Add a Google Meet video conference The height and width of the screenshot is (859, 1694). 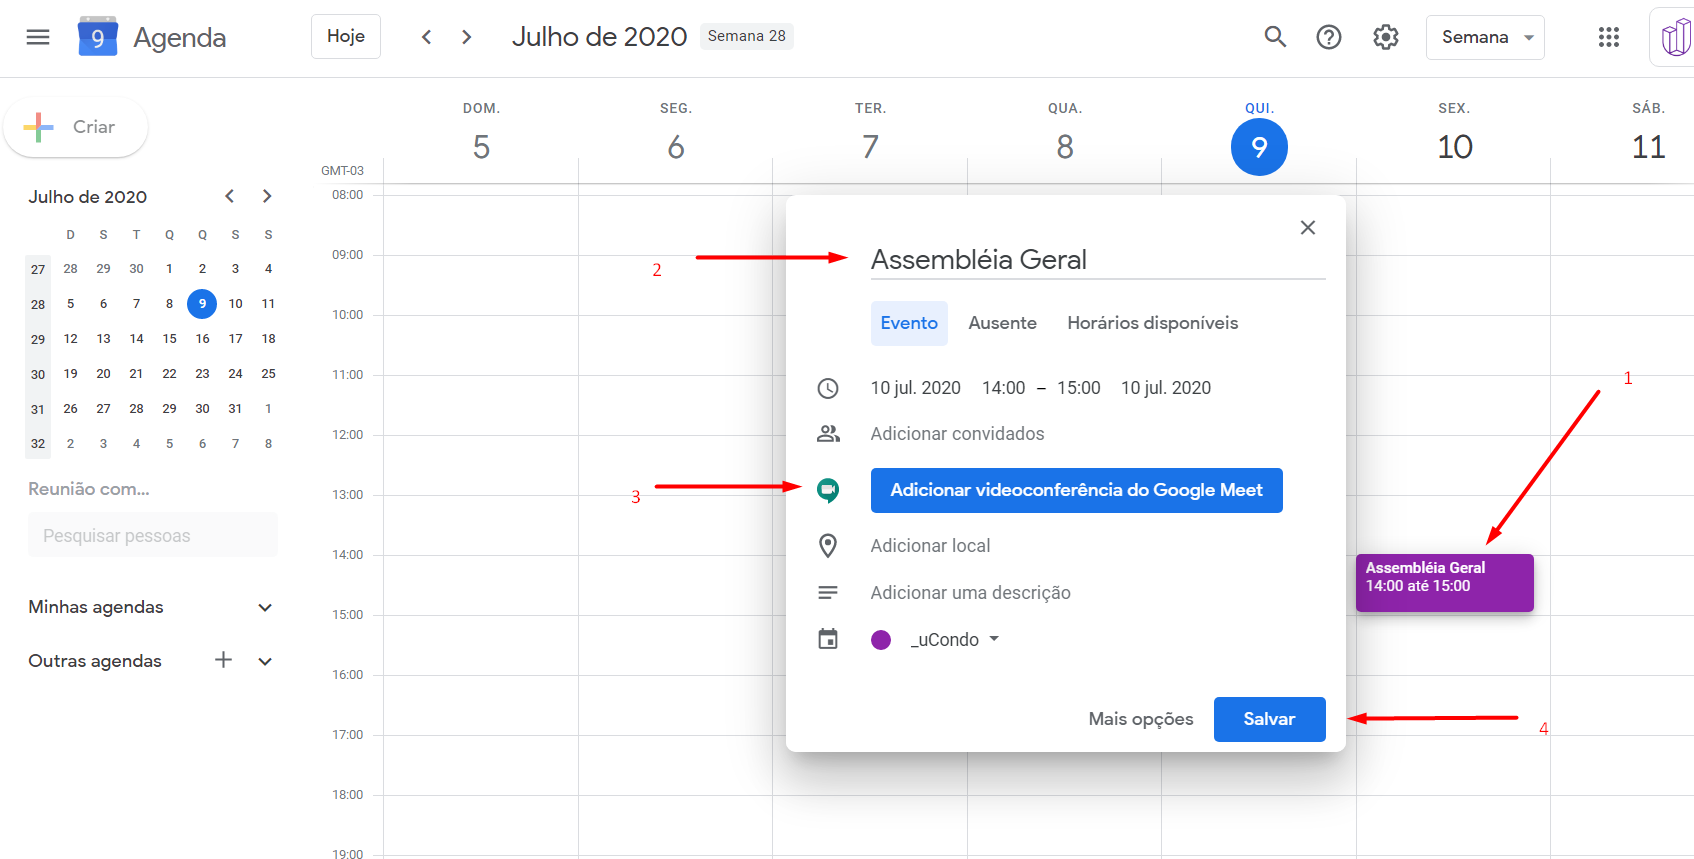point(1076,490)
